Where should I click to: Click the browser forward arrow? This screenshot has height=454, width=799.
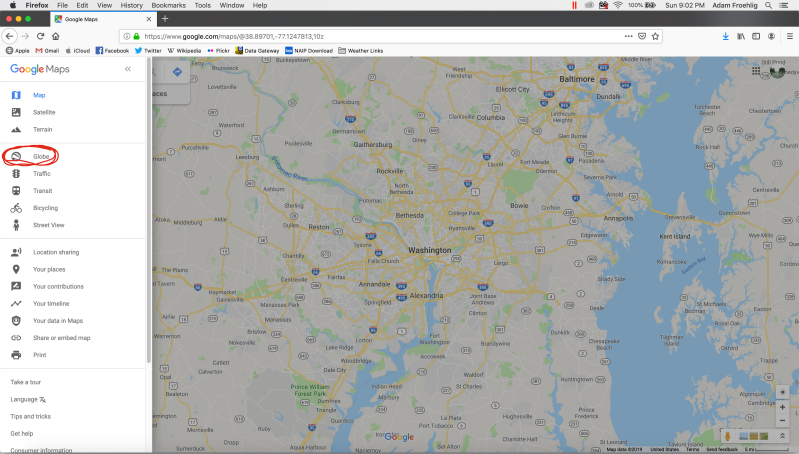25,36
